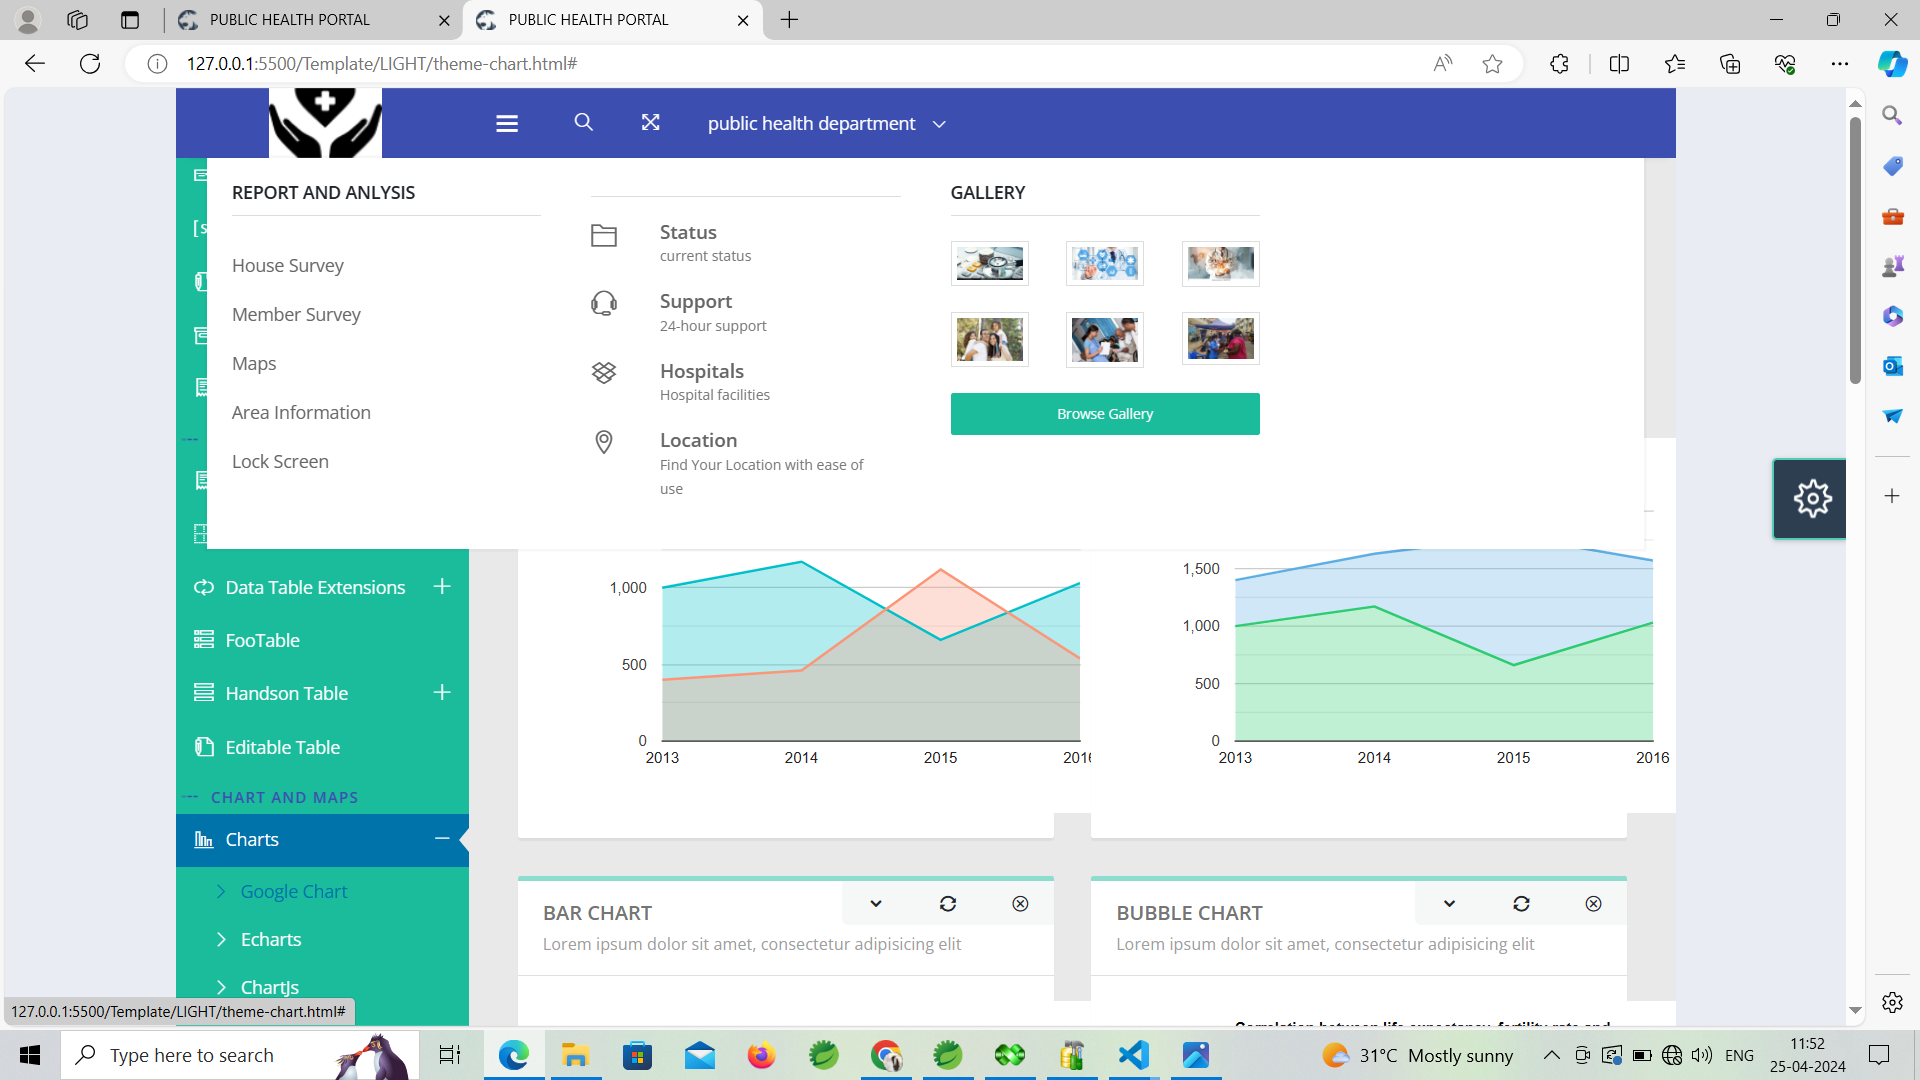This screenshot has height=1080, width=1920.
Task: Click the page vertical scrollbar
Action: (1855, 250)
